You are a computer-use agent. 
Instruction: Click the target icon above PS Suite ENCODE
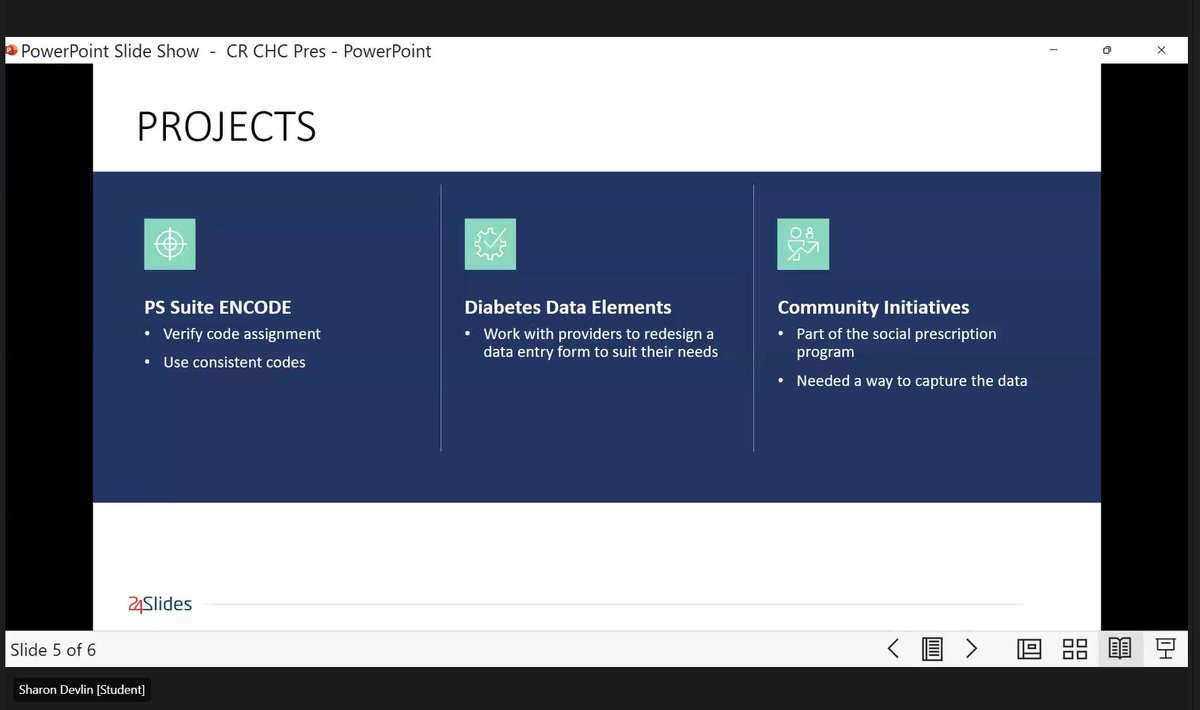[x=169, y=244]
